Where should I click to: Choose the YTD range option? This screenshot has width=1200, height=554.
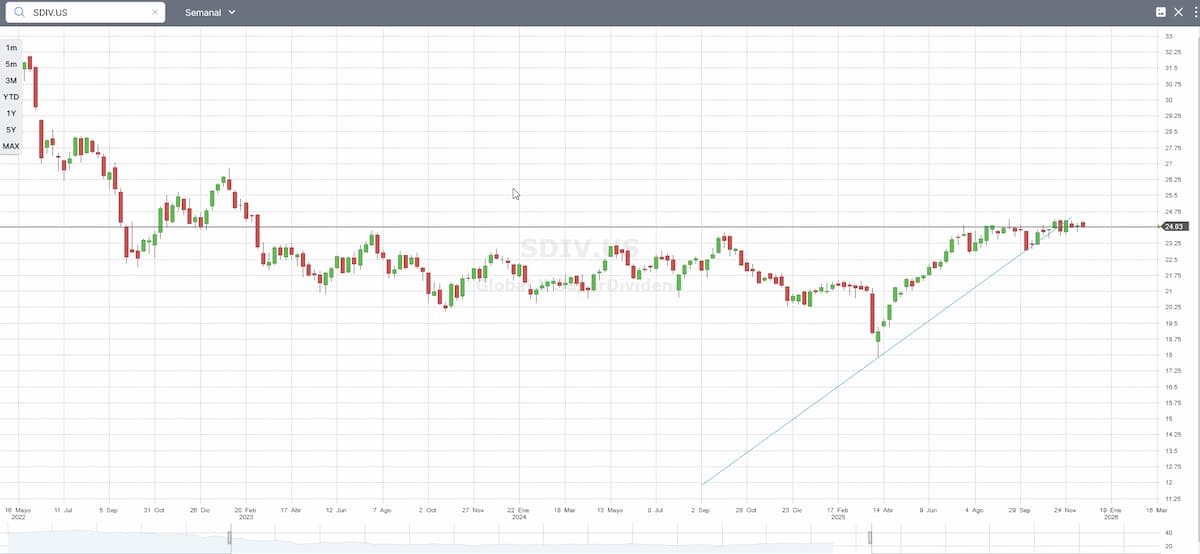[11, 97]
